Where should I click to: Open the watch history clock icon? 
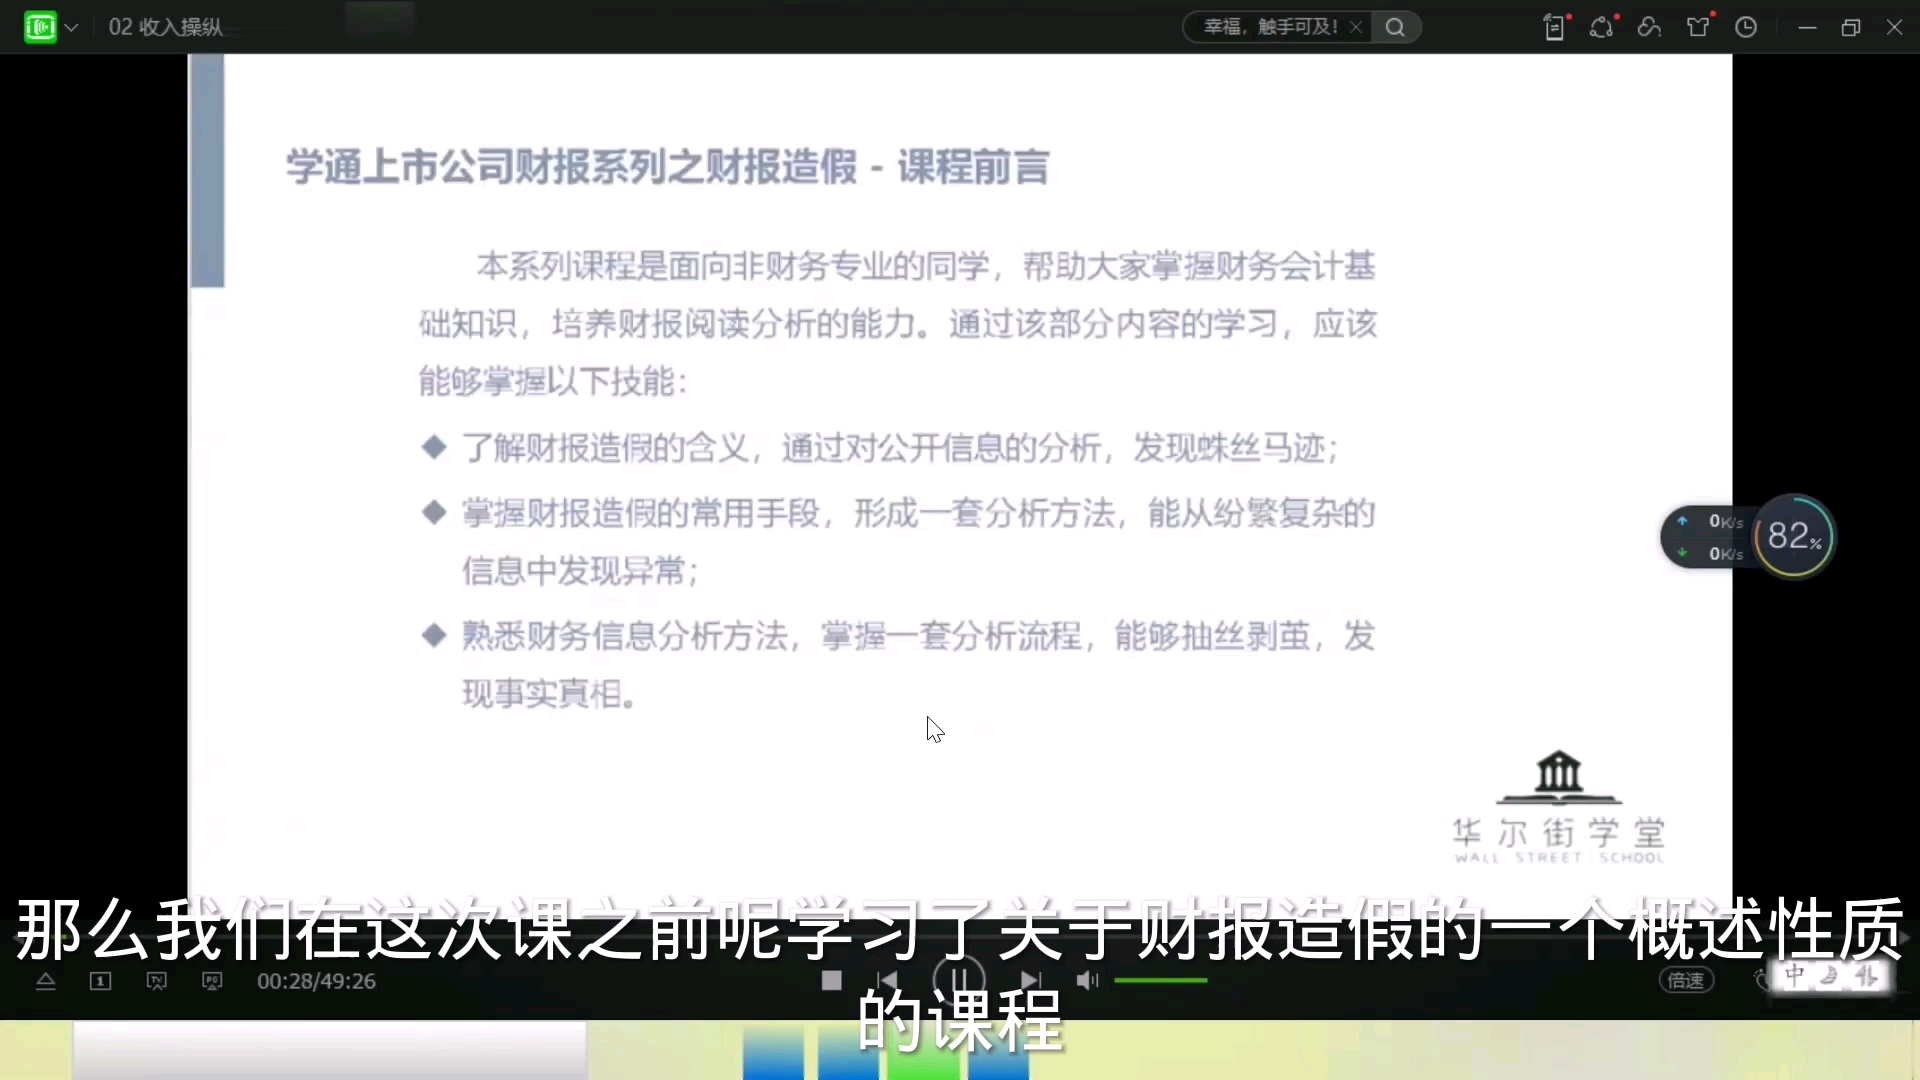tap(1746, 27)
